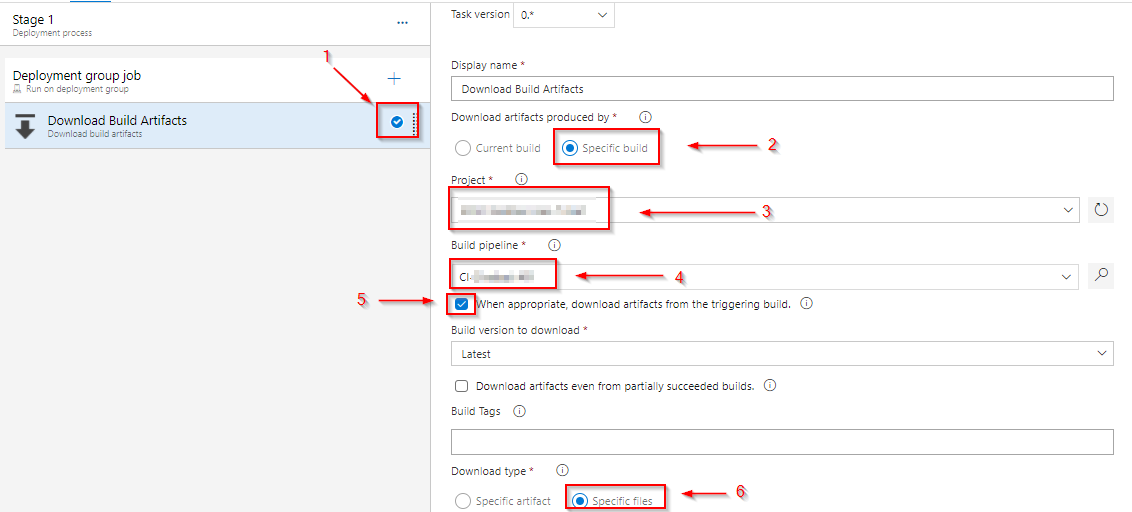Show info for Download artifacts produced by
The image size is (1132, 512).
[645, 117]
